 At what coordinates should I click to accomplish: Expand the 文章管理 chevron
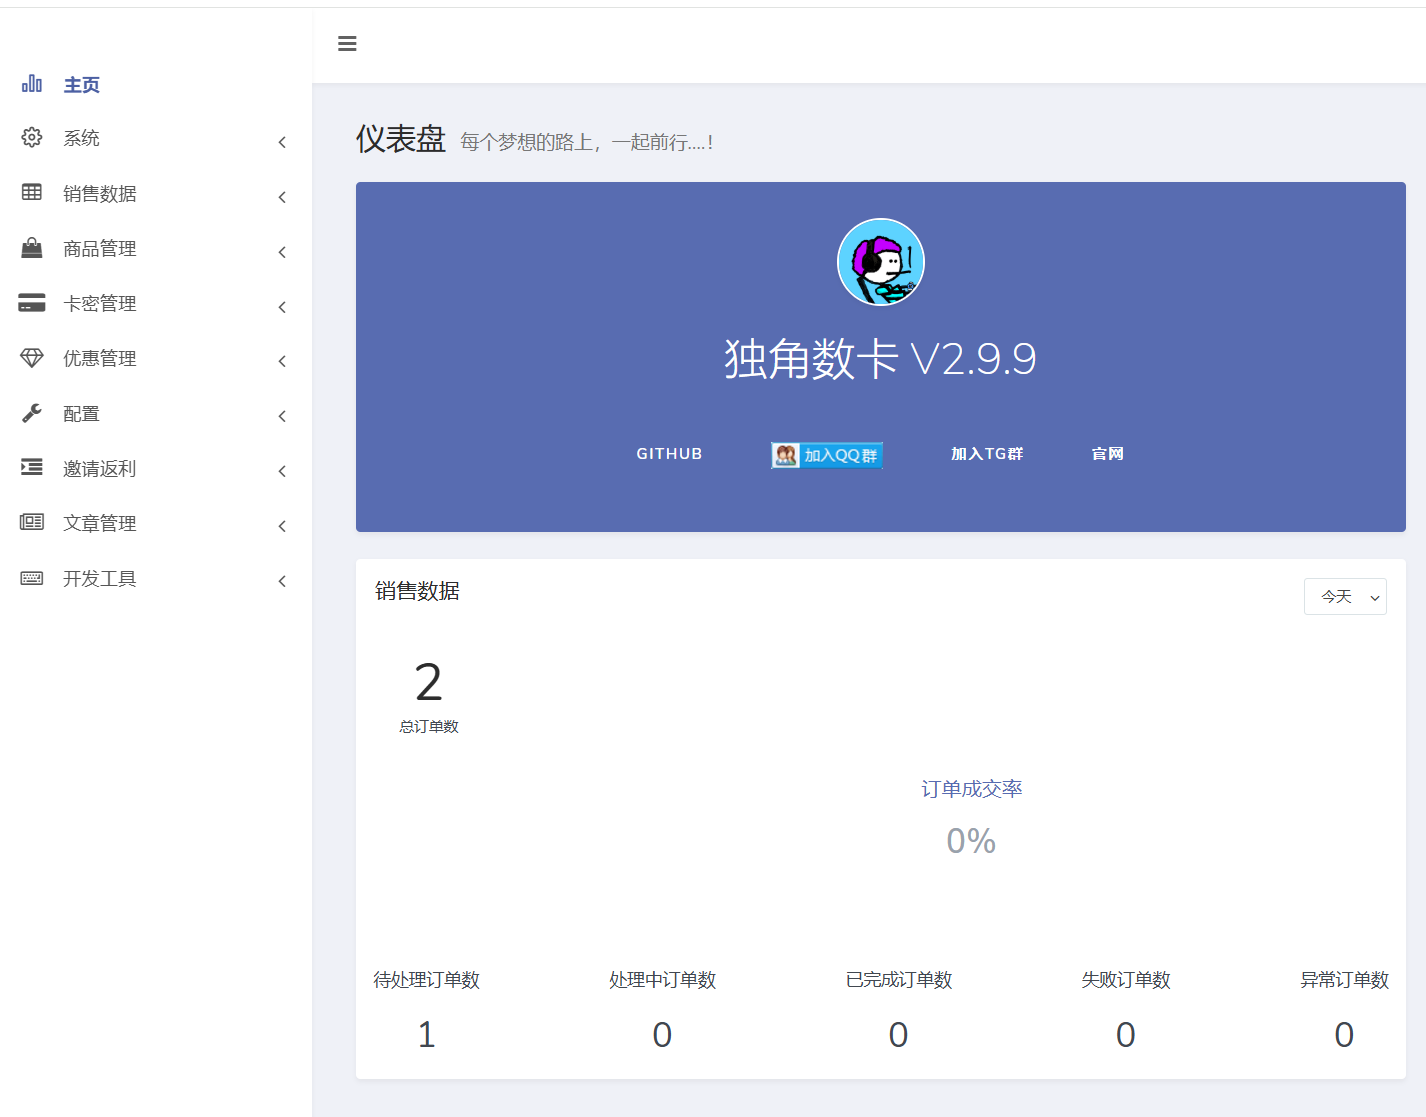282,526
